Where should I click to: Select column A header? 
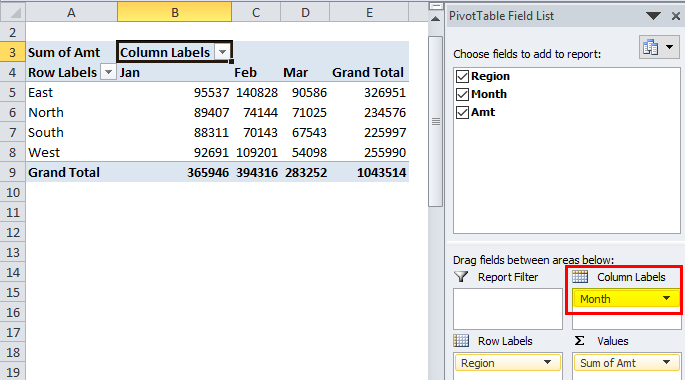tap(71, 13)
